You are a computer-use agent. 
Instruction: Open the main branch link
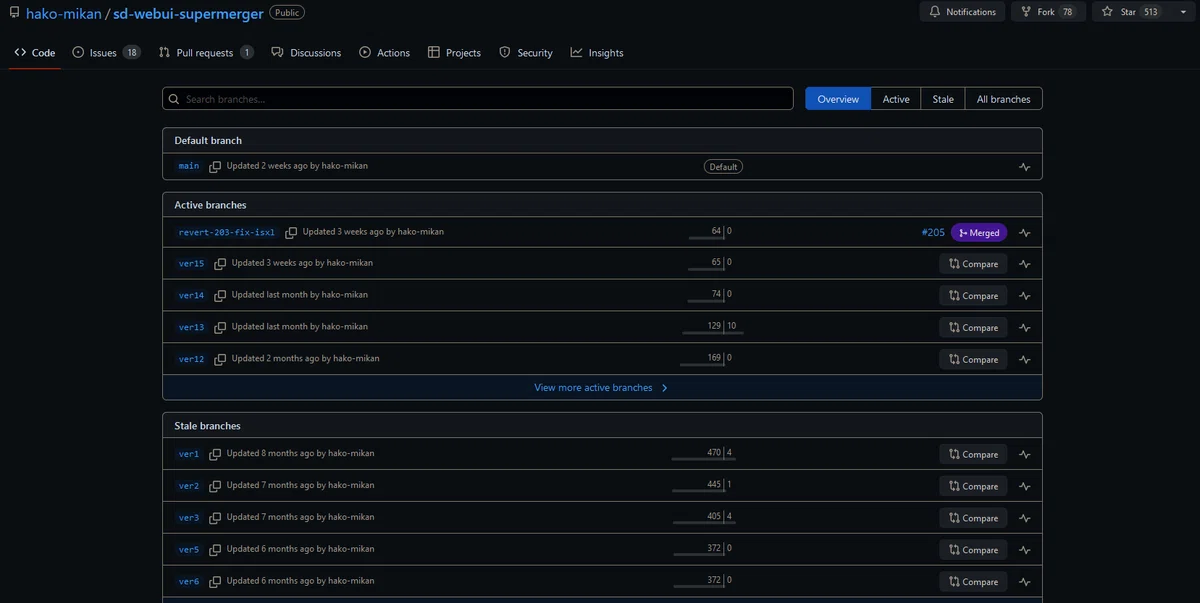pyautogui.click(x=189, y=167)
